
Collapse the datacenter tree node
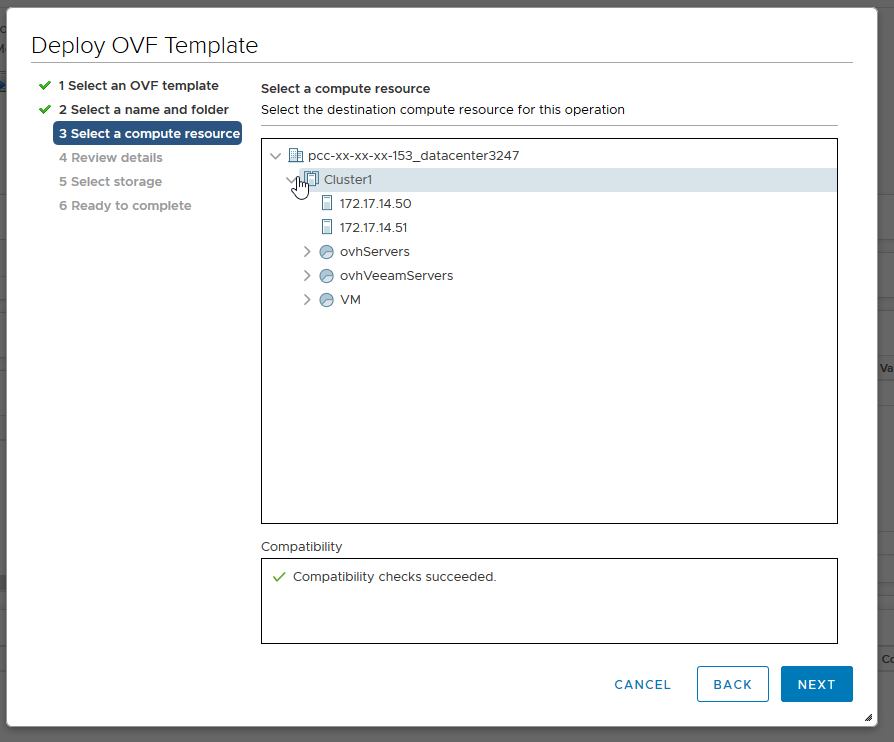[276, 156]
